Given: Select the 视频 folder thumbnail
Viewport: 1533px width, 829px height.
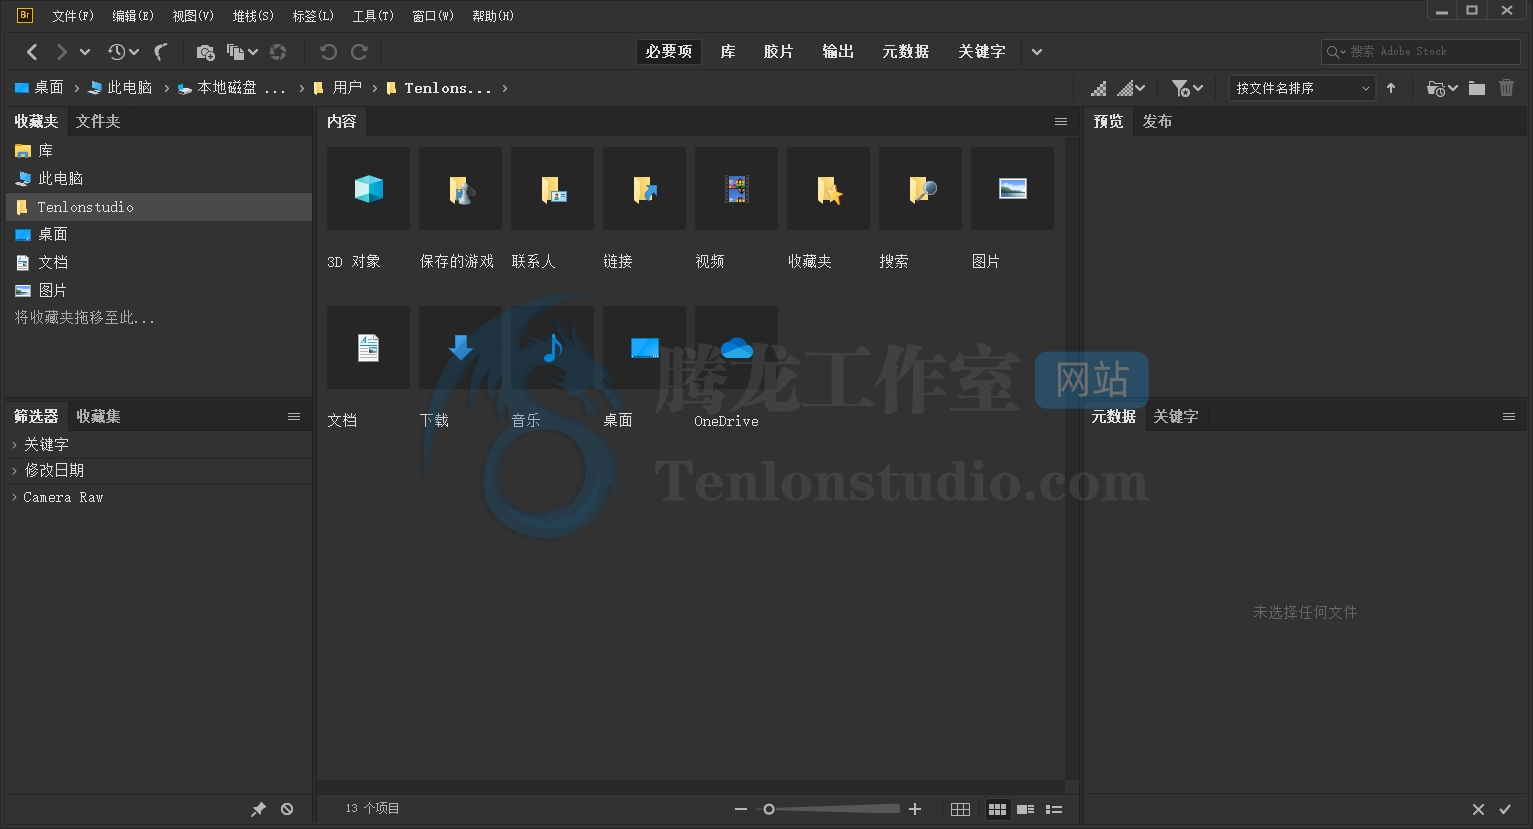Looking at the screenshot, I should [x=736, y=189].
